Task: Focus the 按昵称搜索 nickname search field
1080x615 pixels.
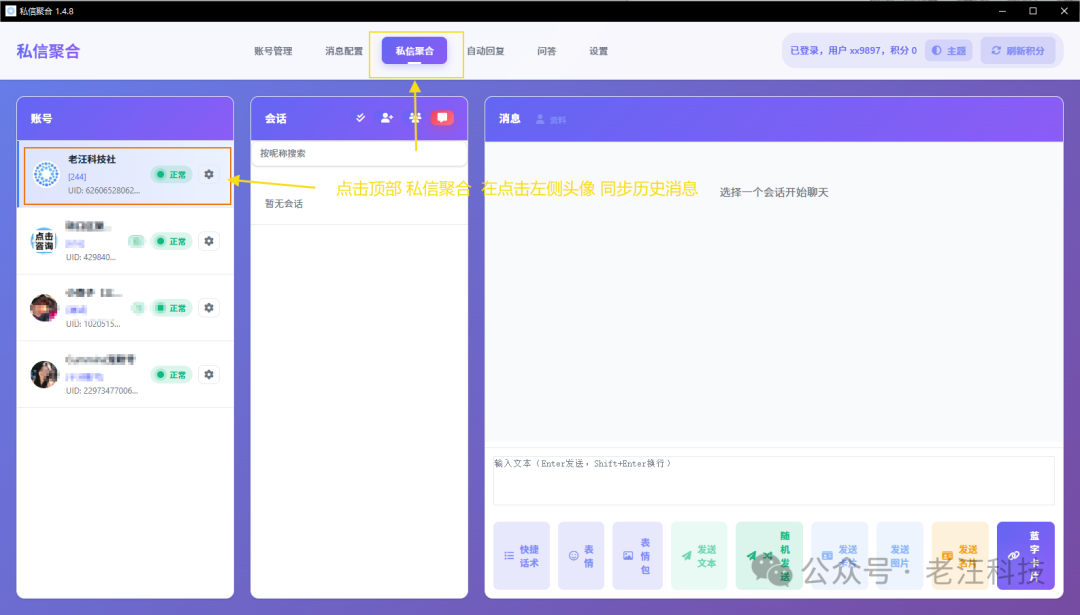Action: (359, 154)
